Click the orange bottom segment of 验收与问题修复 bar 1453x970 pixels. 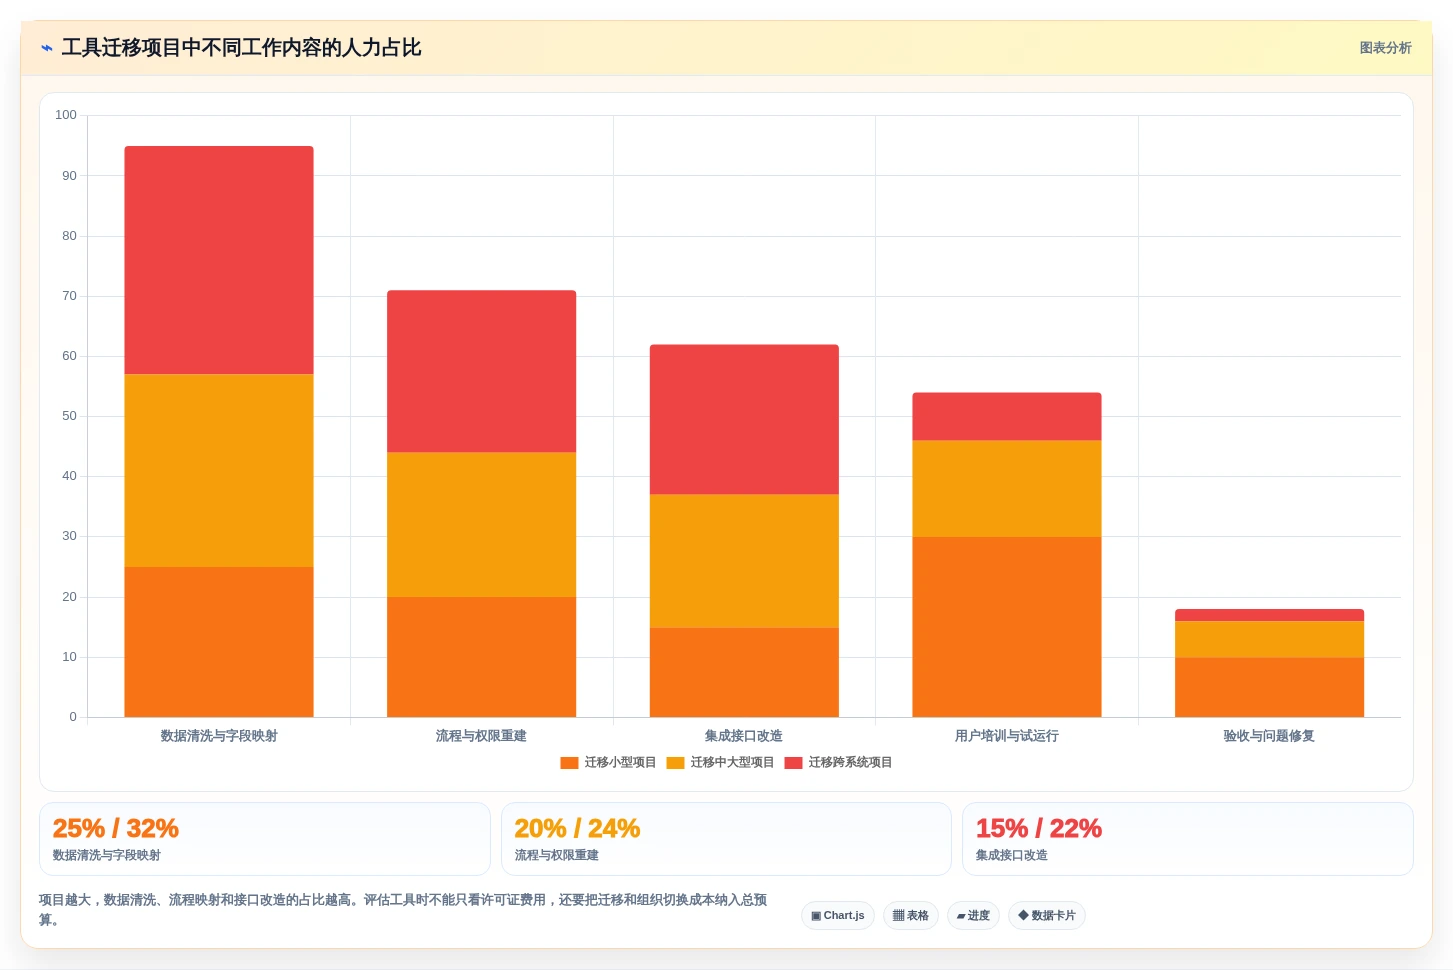coord(1269,687)
